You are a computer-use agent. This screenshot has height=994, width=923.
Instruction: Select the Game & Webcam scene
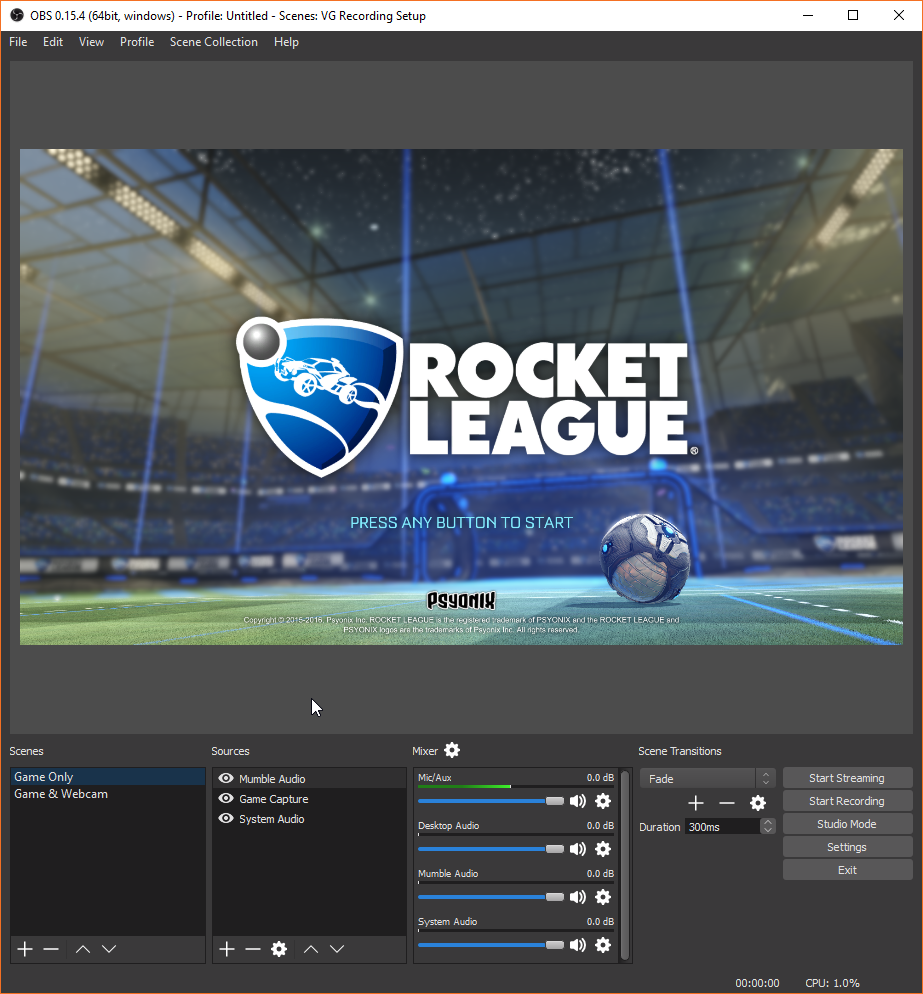pos(108,794)
